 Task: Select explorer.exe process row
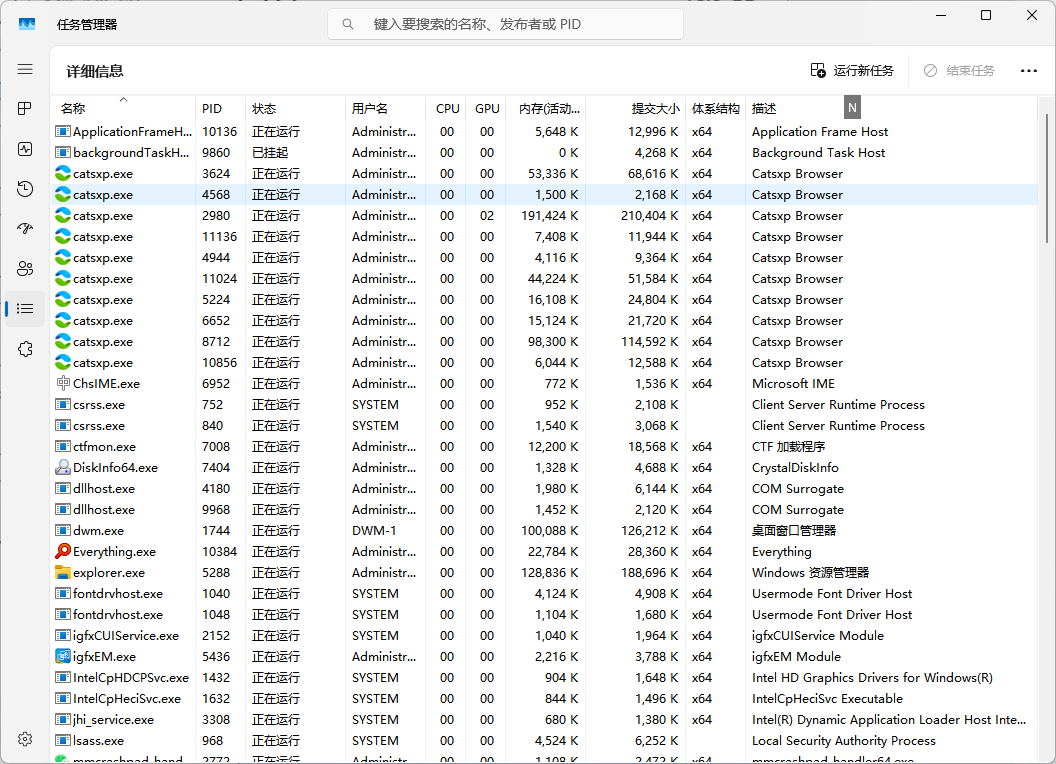[108, 573]
